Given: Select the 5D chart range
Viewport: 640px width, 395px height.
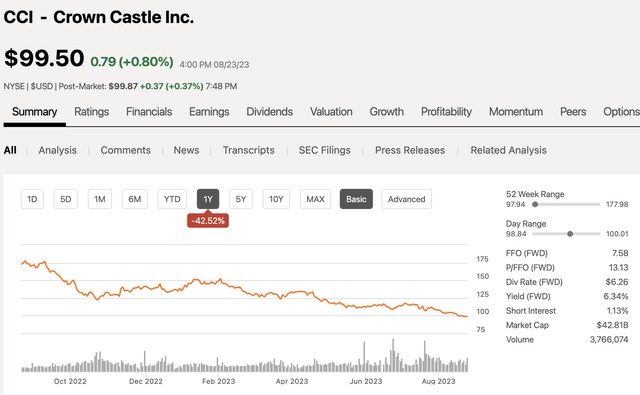Looking at the screenshot, I should pos(66,199).
